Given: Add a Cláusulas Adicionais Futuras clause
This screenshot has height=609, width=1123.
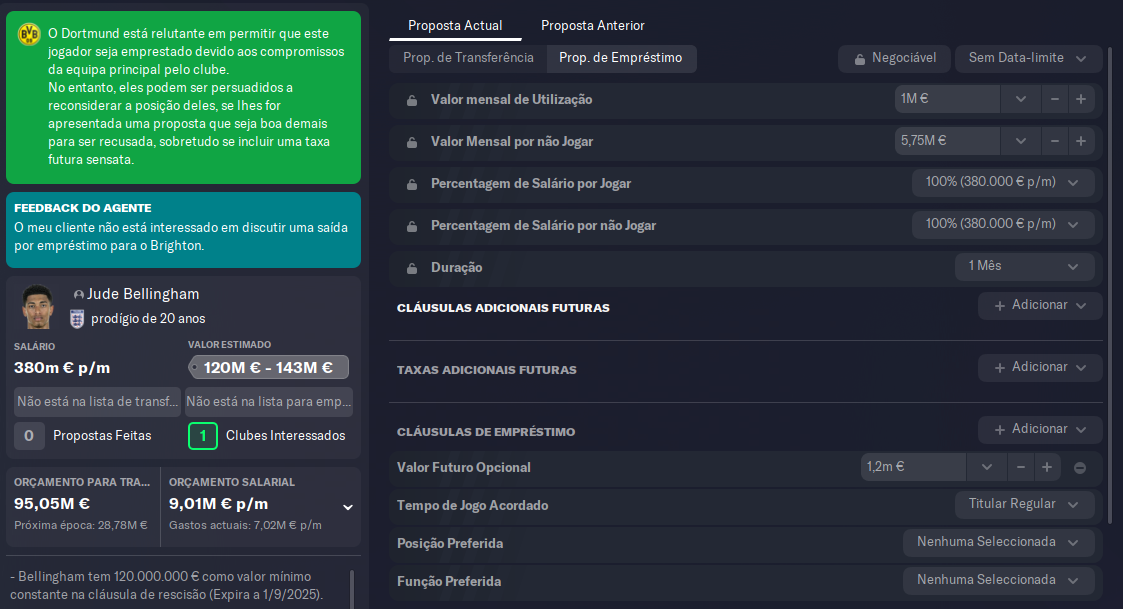Looking at the screenshot, I should 1040,305.
